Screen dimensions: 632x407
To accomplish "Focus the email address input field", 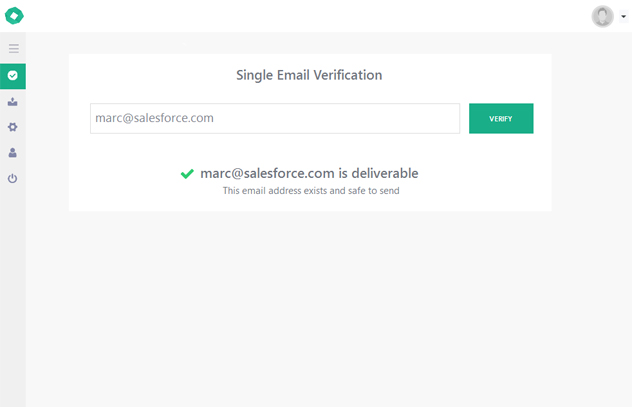I will [274, 118].
